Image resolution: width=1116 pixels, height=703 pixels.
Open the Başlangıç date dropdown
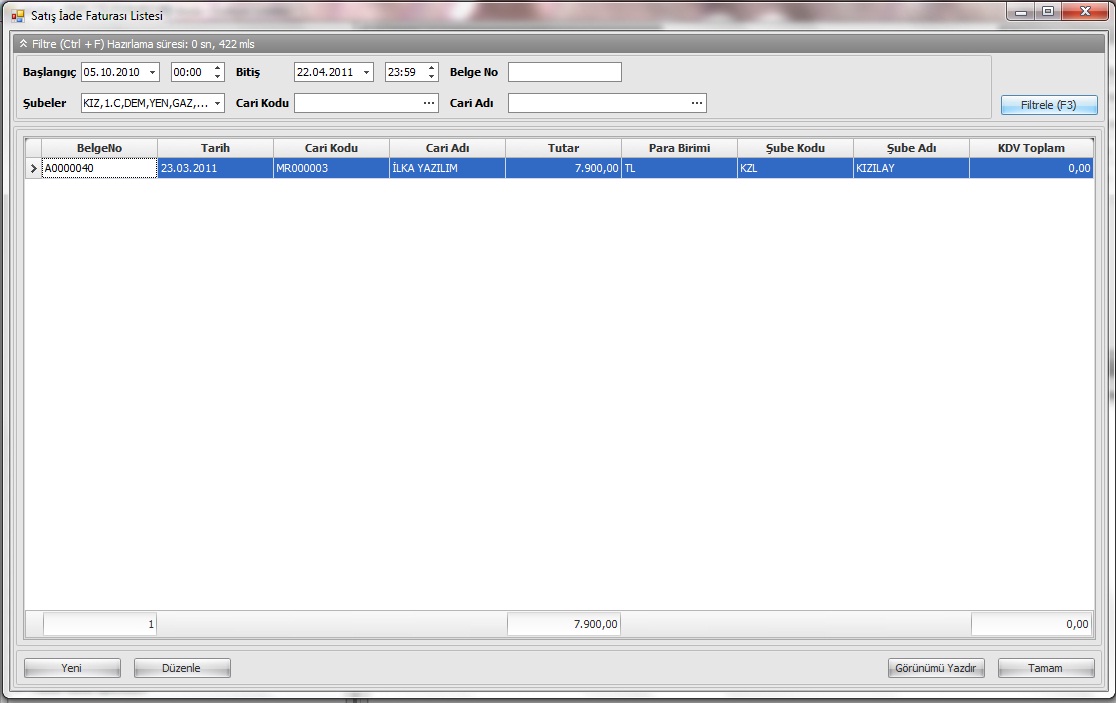click(x=152, y=73)
